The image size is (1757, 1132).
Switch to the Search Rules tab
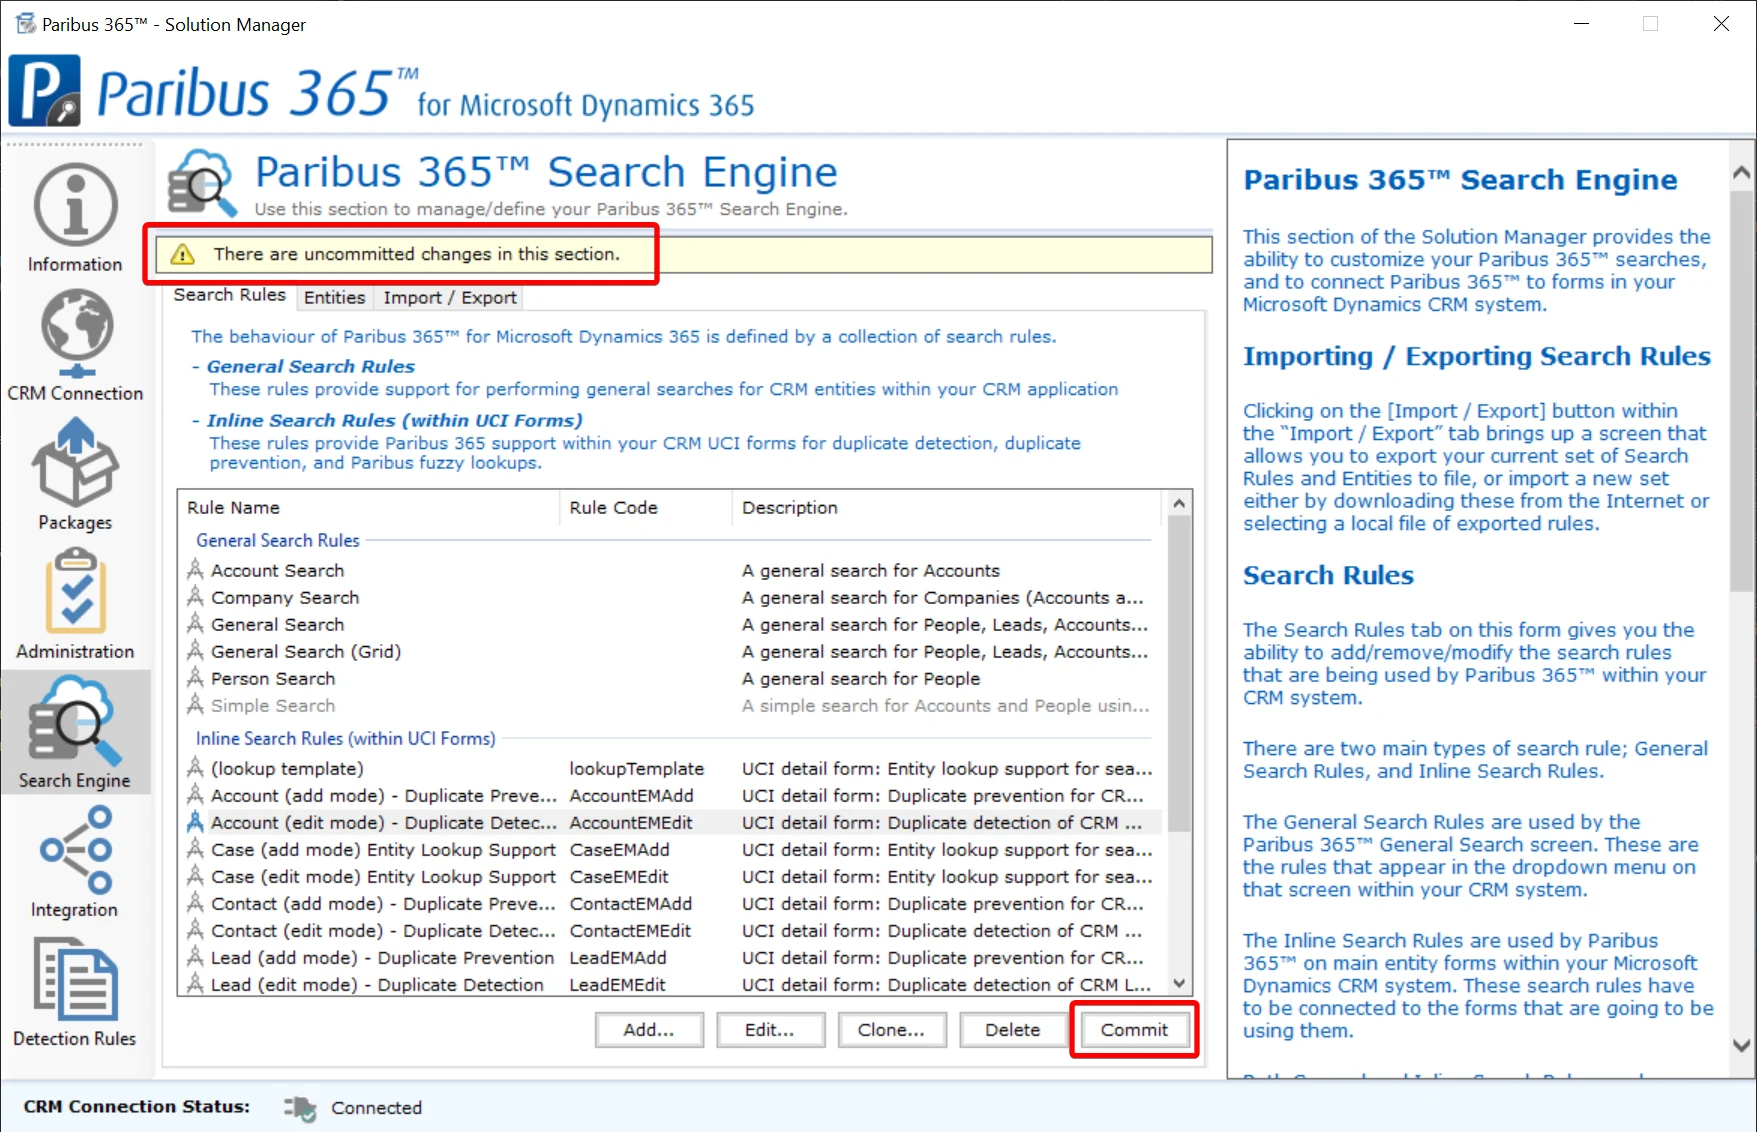click(229, 295)
